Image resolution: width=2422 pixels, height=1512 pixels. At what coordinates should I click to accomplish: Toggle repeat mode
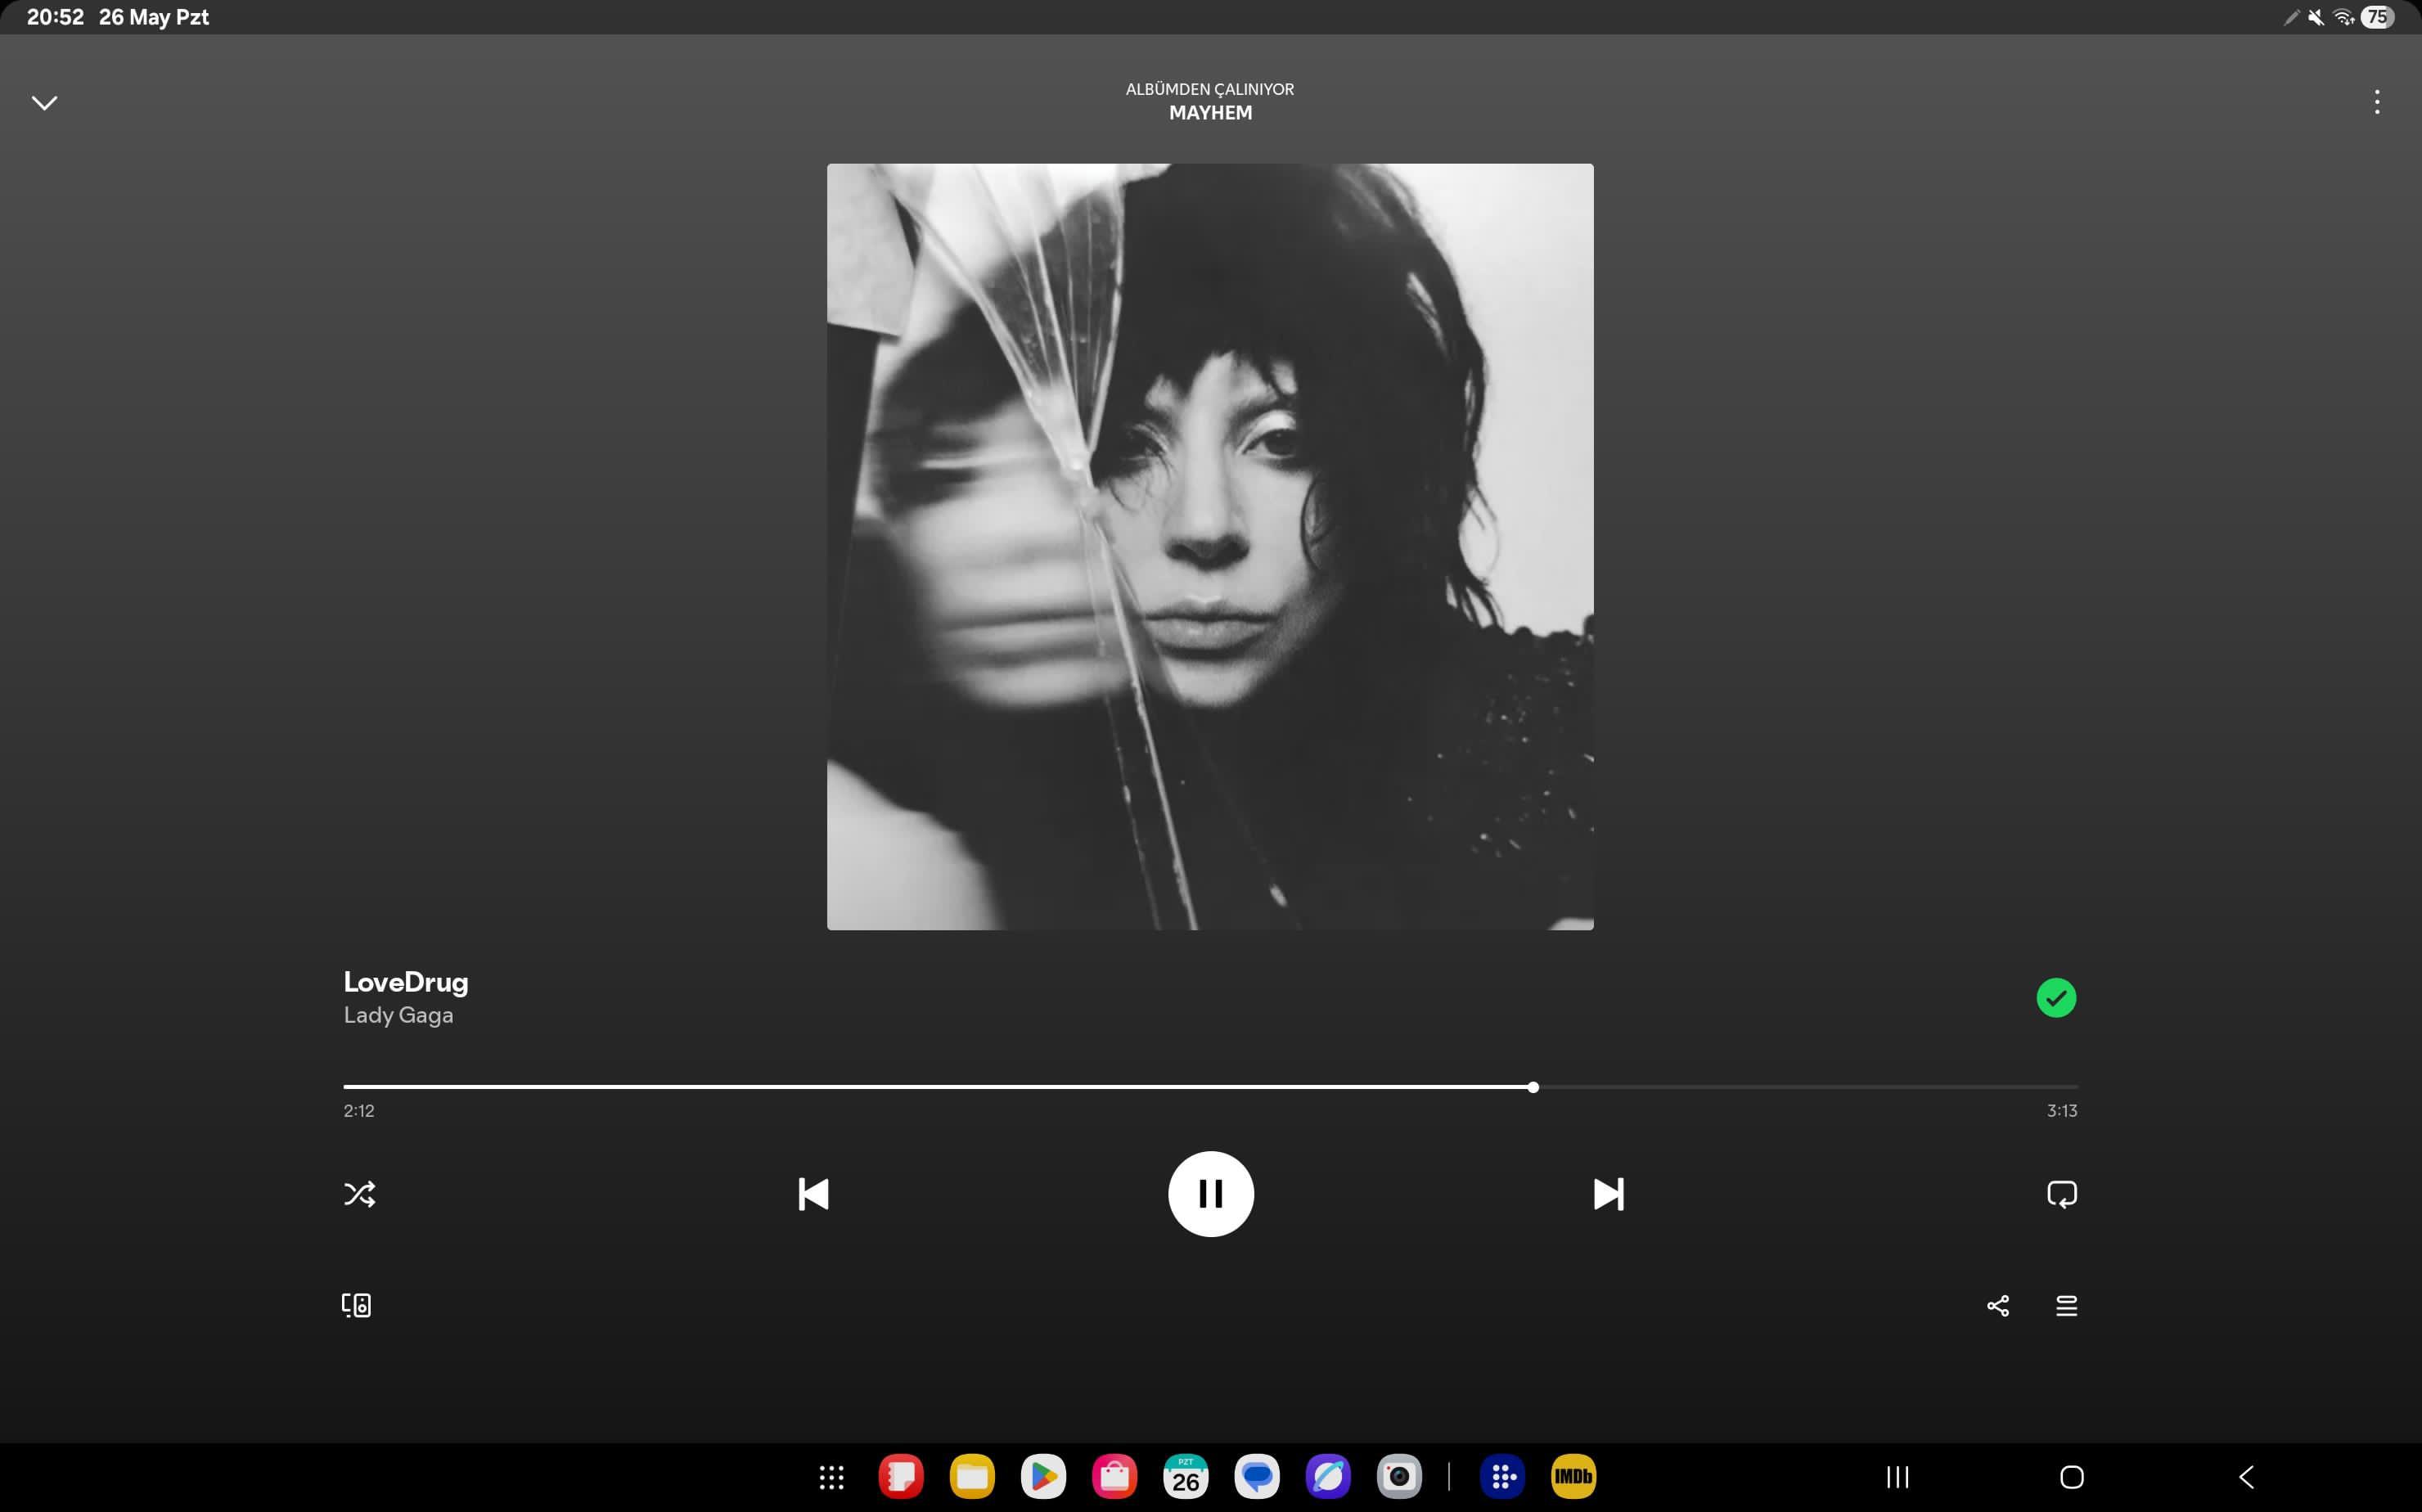click(x=2062, y=1194)
